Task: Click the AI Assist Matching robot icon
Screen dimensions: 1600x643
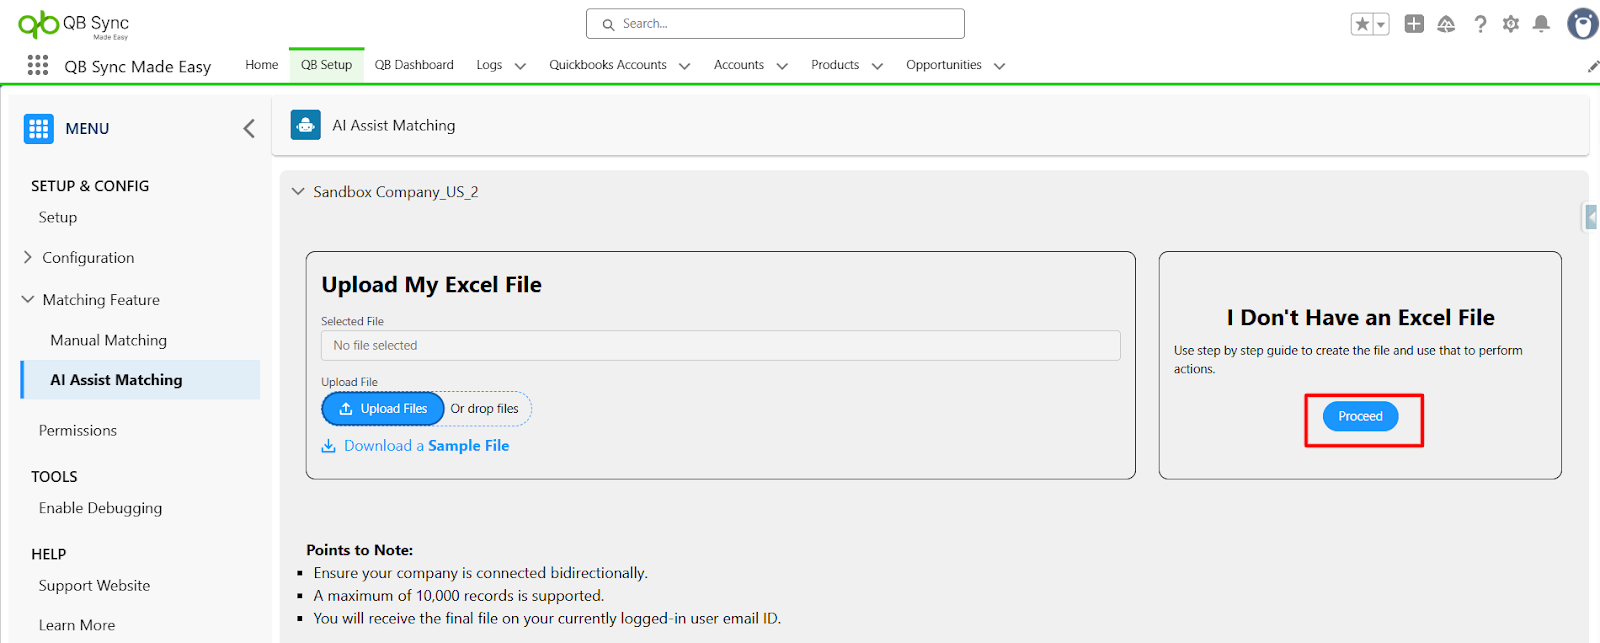Action: pyautogui.click(x=306, y=125)
